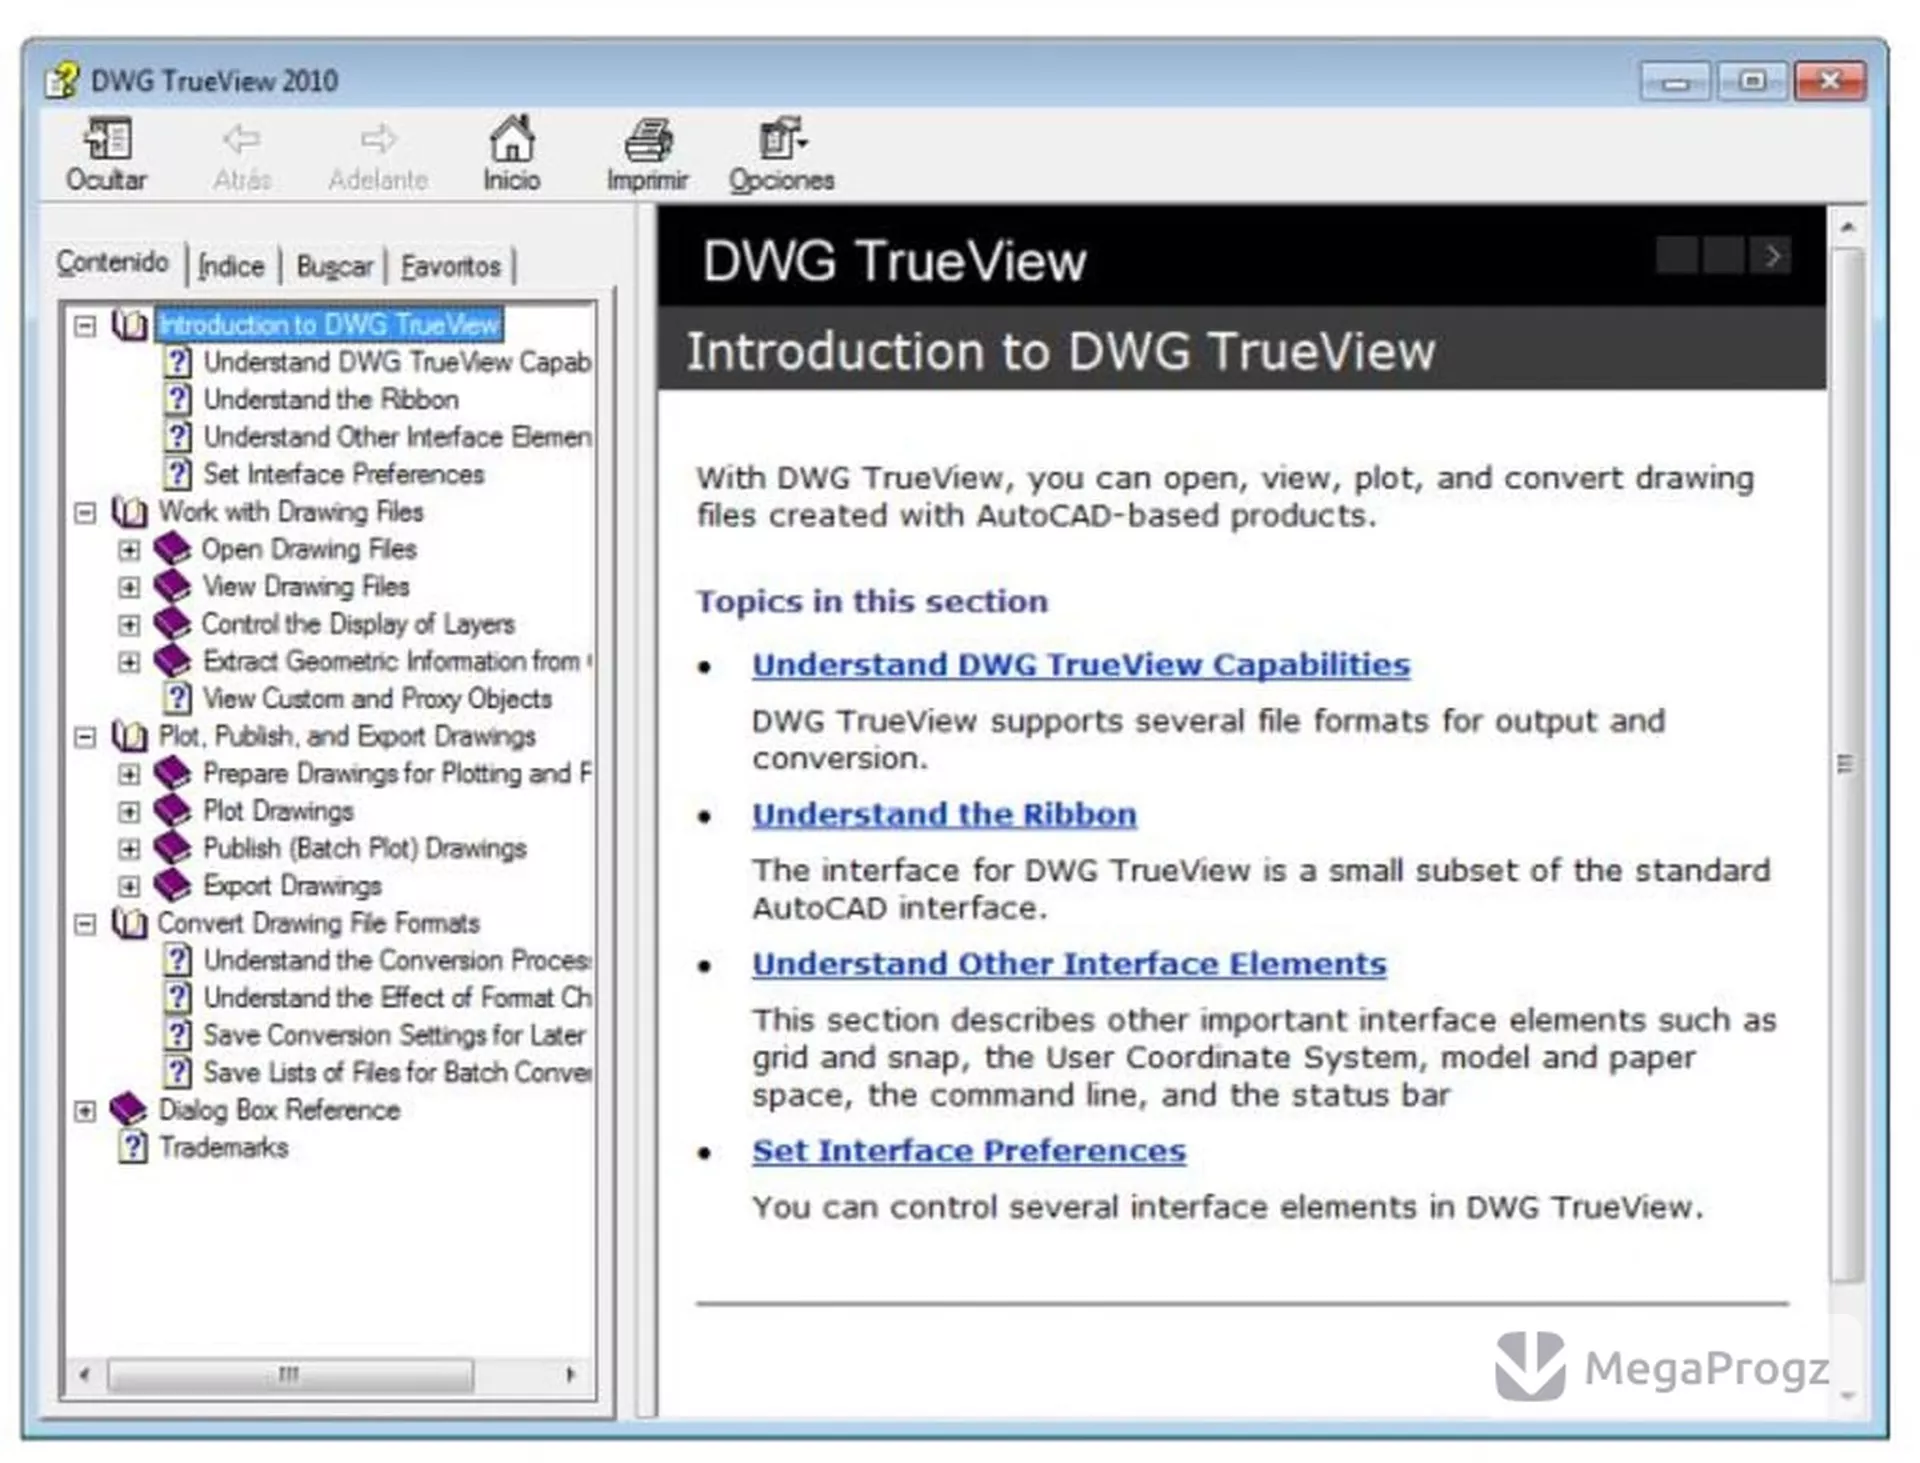Click next-page arrow in DWG TrueView header
1920x1463 pixels.
point(1773,256)
